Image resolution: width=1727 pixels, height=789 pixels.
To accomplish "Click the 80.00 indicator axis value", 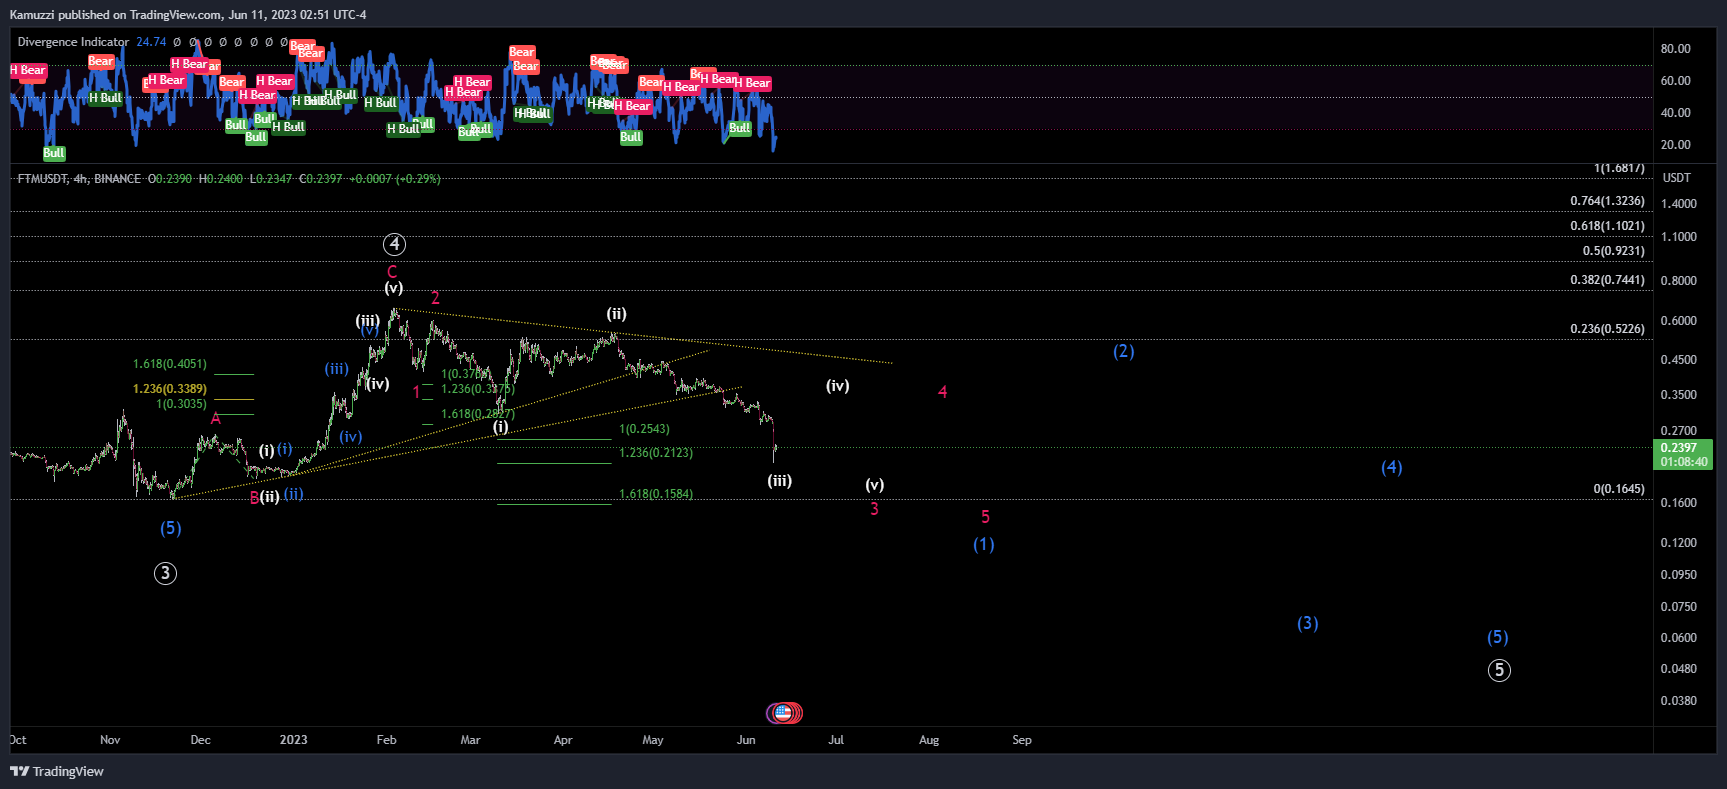I will 1675,49.
